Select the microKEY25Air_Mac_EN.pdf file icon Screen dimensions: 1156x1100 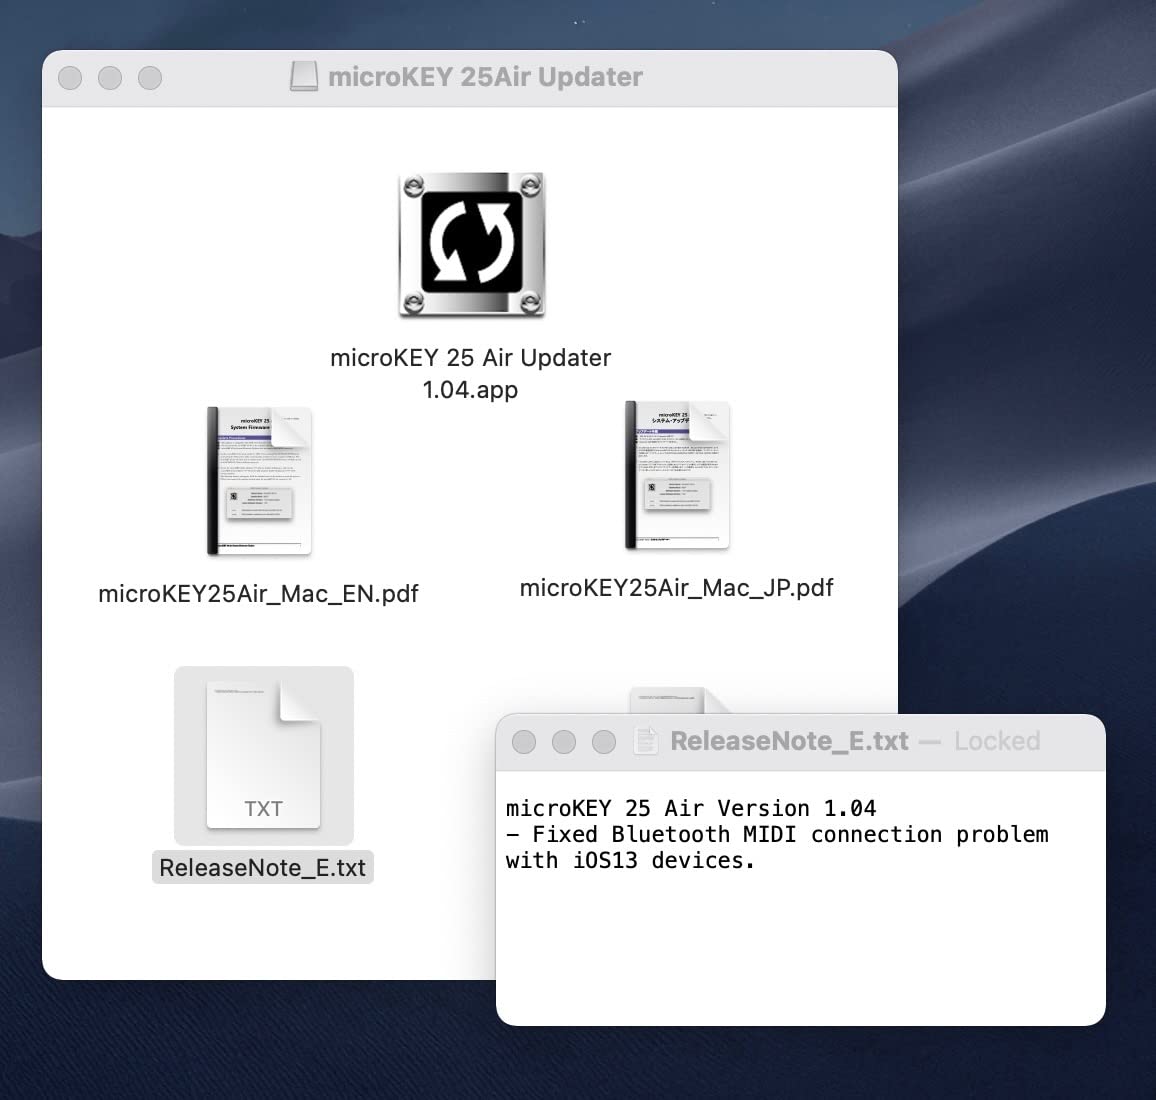coord(260,481)
